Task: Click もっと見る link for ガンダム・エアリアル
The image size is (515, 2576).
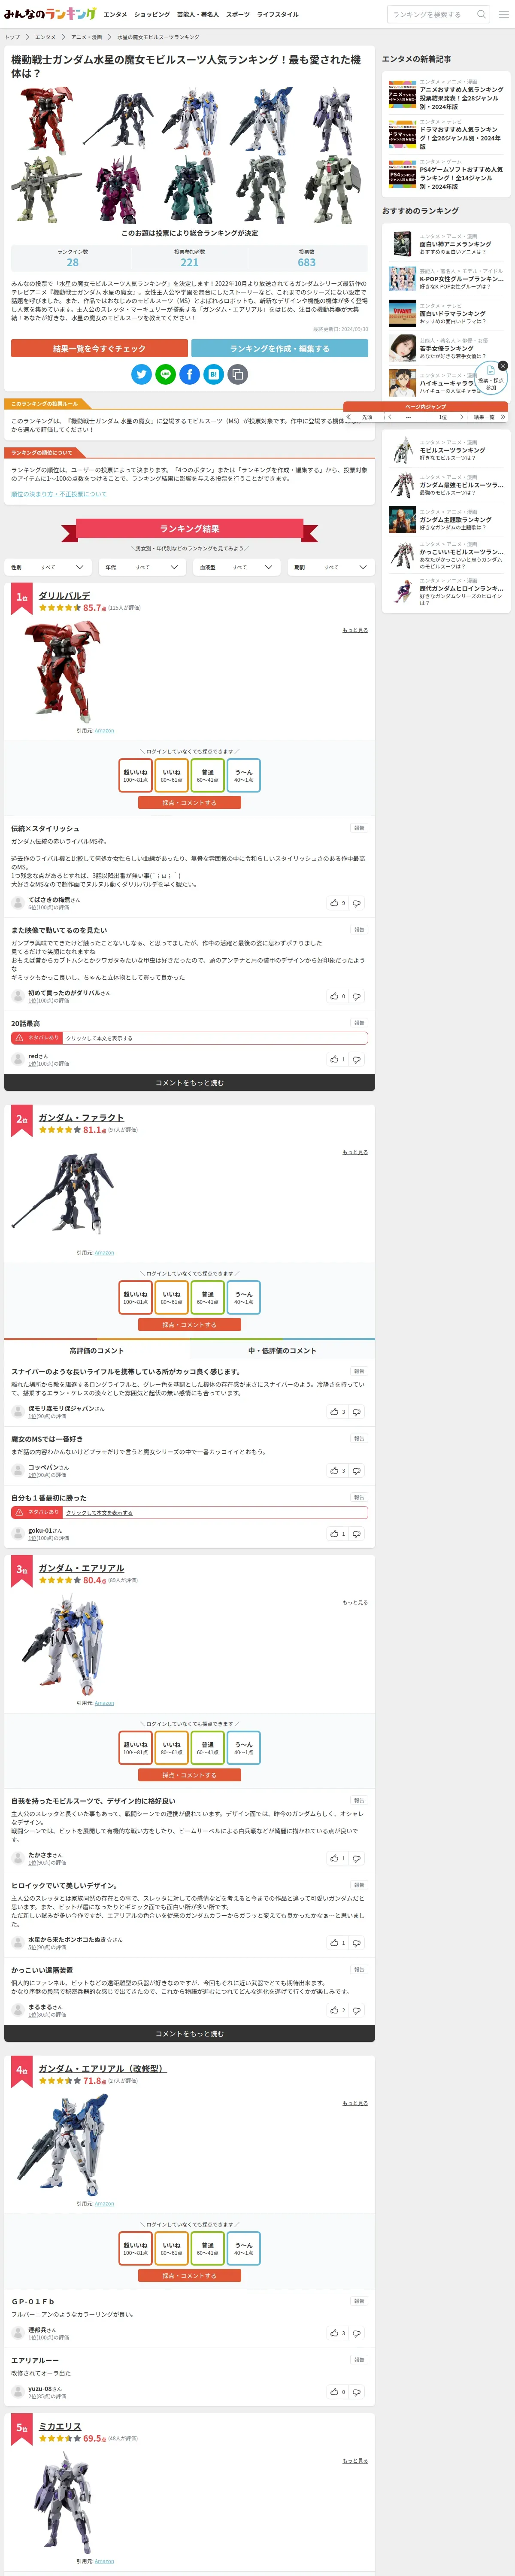Action: (x=355, y=1602)
